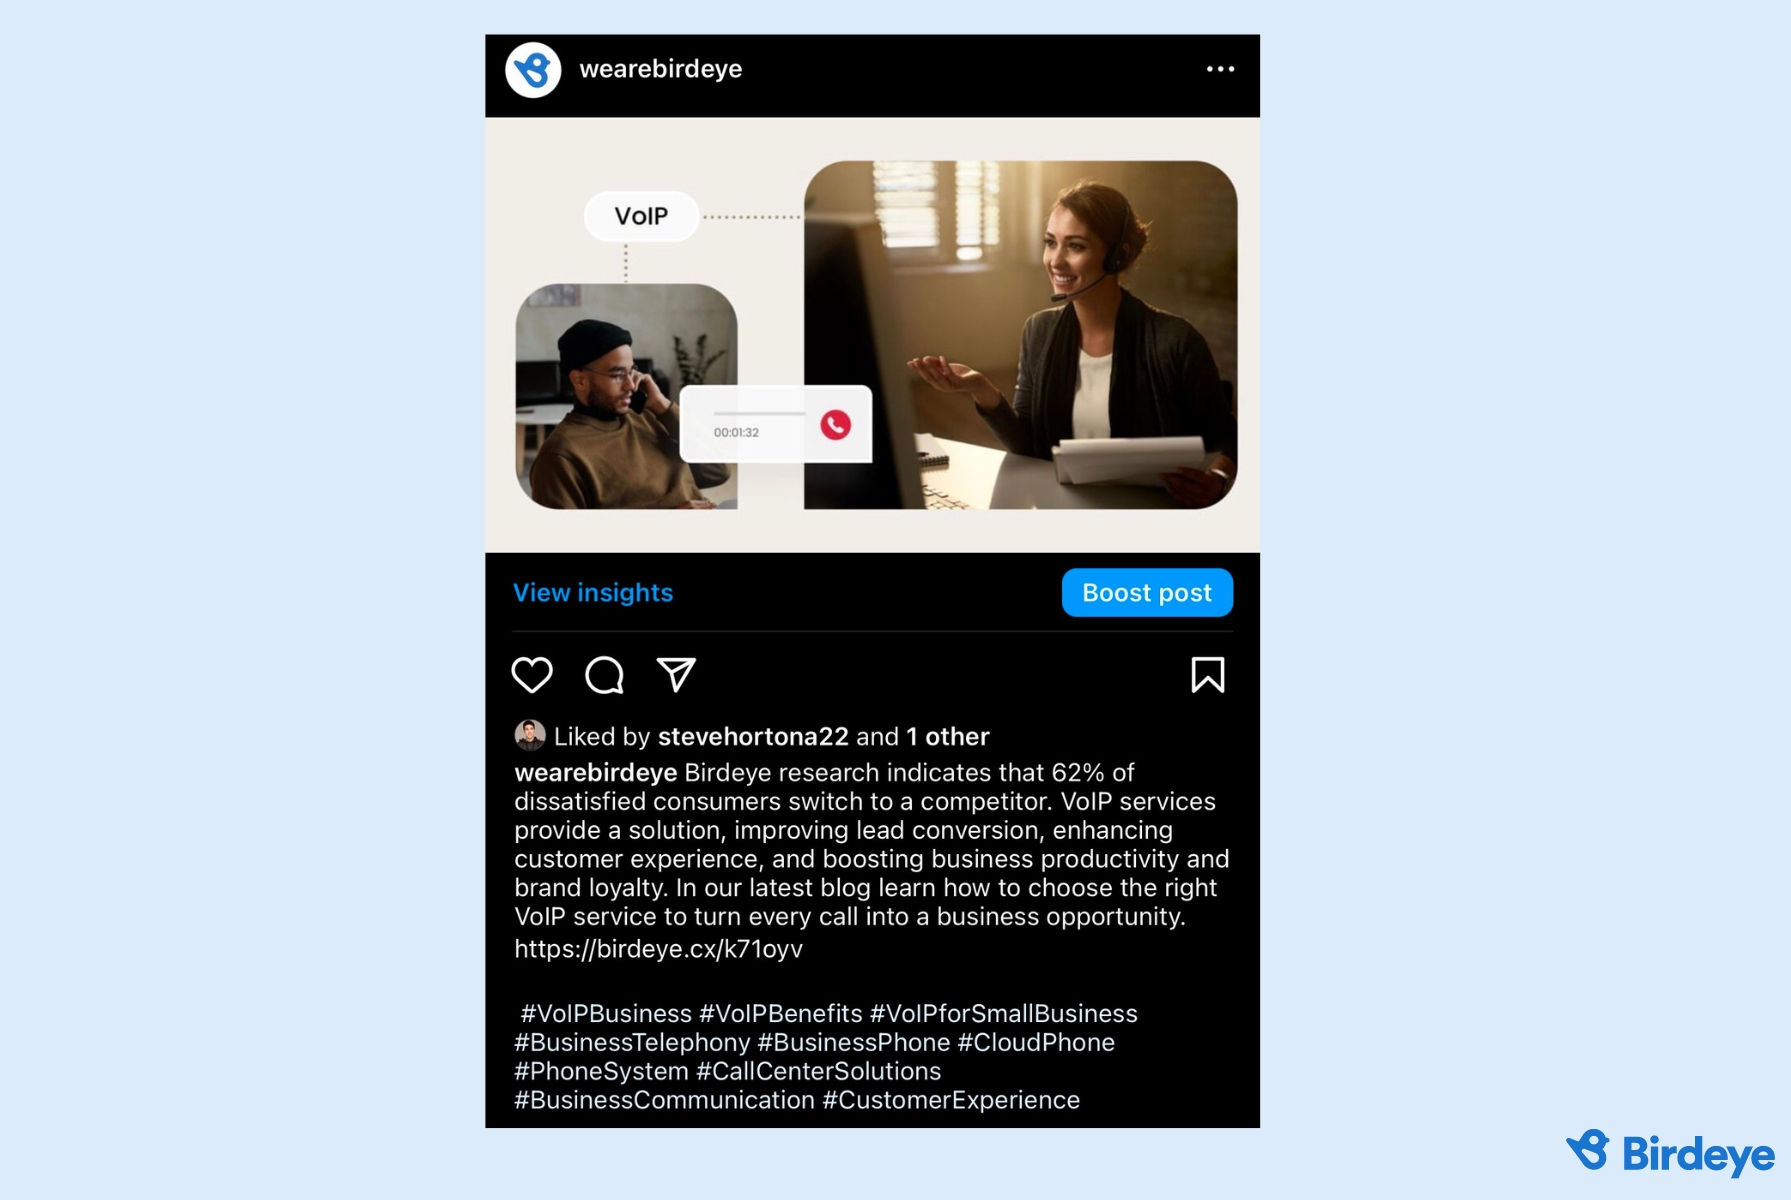
Task: Open stevehortona22's profile from likes
Action: (753, 737)
